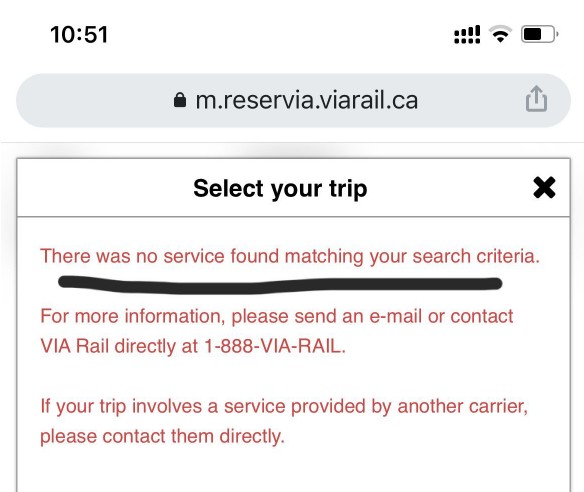Tap the padlock security icon
The image size is (584, 492).
coord(180,100)
